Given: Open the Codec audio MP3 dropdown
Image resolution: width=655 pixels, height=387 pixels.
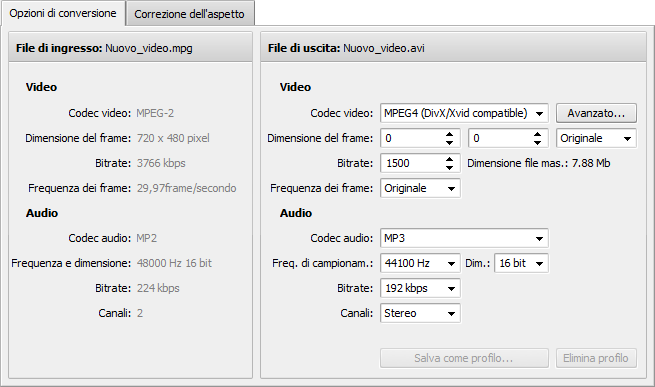Looking at the screenshot, I should coord(464,238).
